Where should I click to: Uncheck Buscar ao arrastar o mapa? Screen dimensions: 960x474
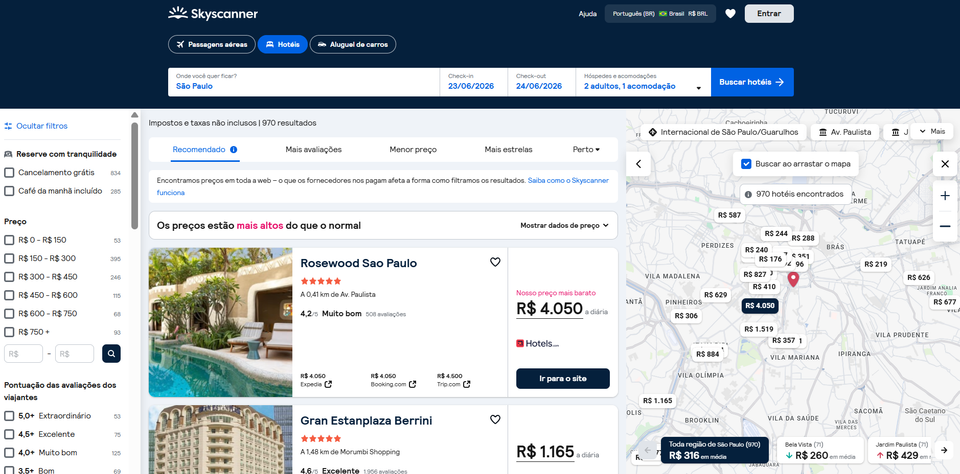coord(746,164)
